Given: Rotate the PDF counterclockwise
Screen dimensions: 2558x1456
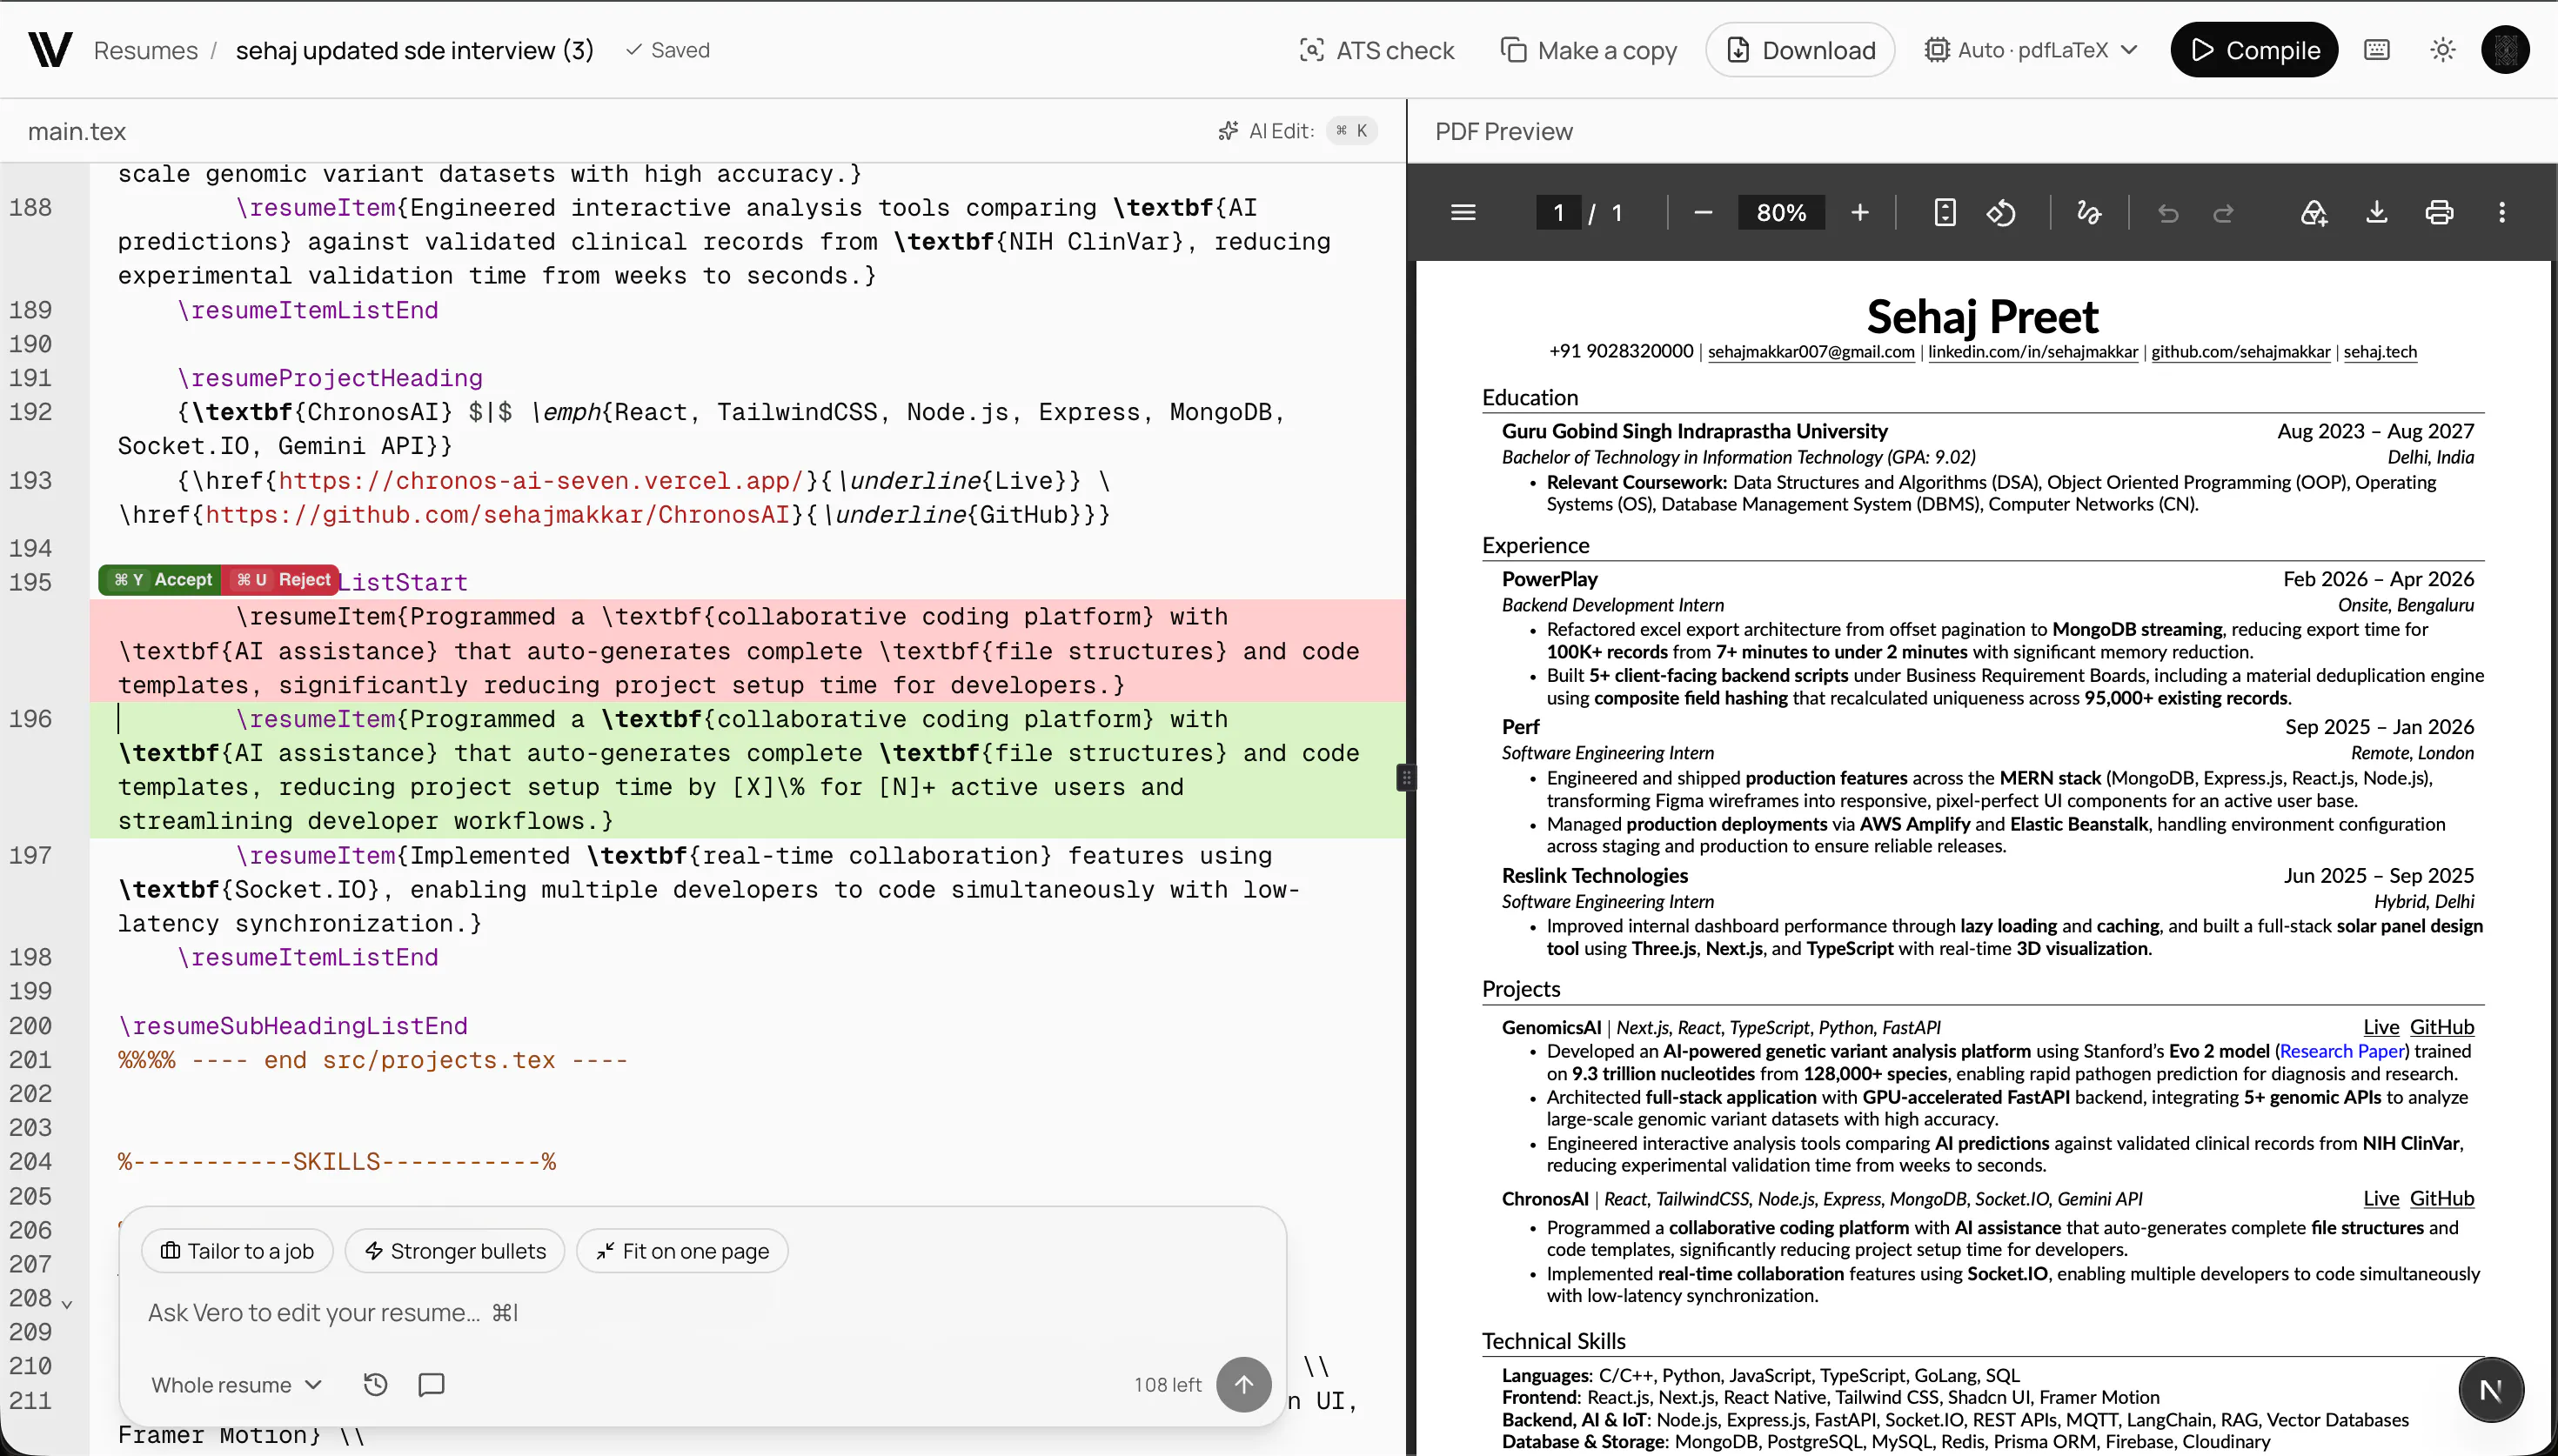Looking at the screenshot, I should coord(2001,212).
